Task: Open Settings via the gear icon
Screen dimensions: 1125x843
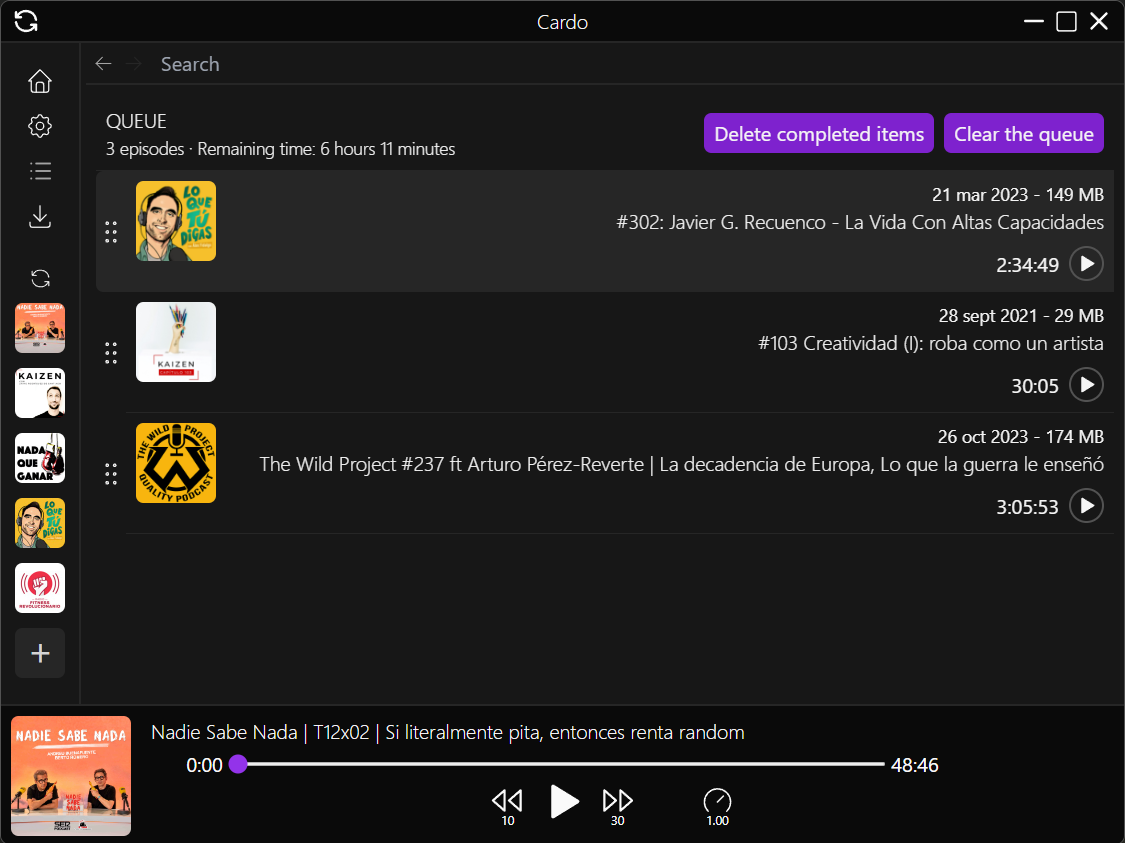Action: (x=39, y=126)
